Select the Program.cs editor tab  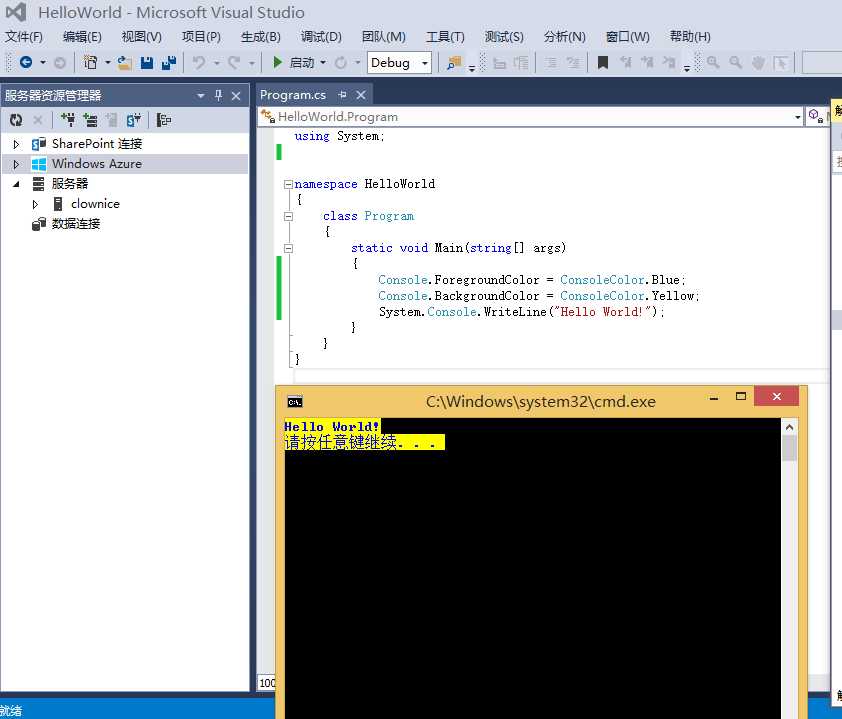pyautogui.click(x=293, y=95)
